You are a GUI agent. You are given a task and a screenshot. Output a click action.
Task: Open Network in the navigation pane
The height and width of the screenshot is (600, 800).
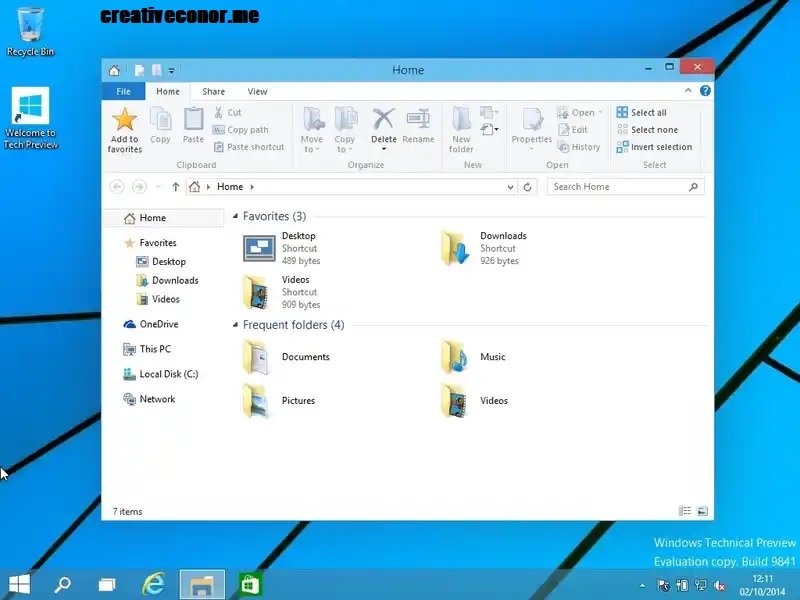(149, 399)
